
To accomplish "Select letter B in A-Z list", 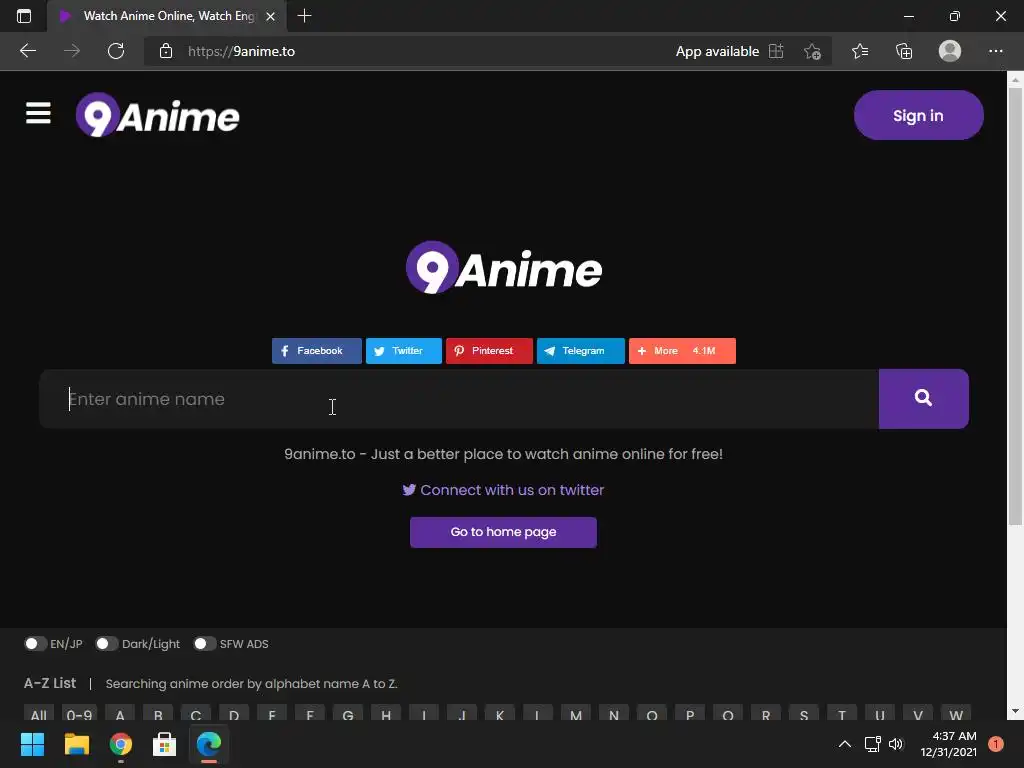I will click(x=158, y=714).
